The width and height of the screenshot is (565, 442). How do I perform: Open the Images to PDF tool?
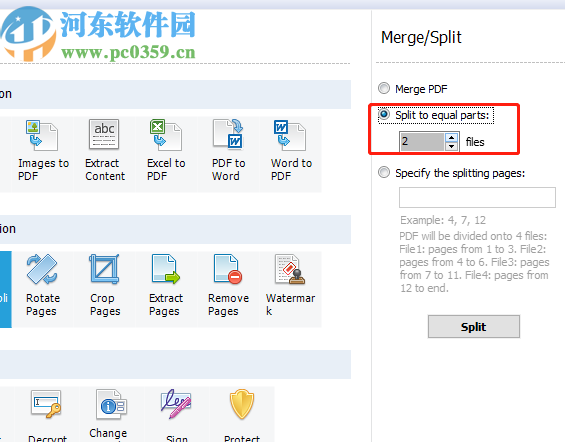click(x=42, y=154)
